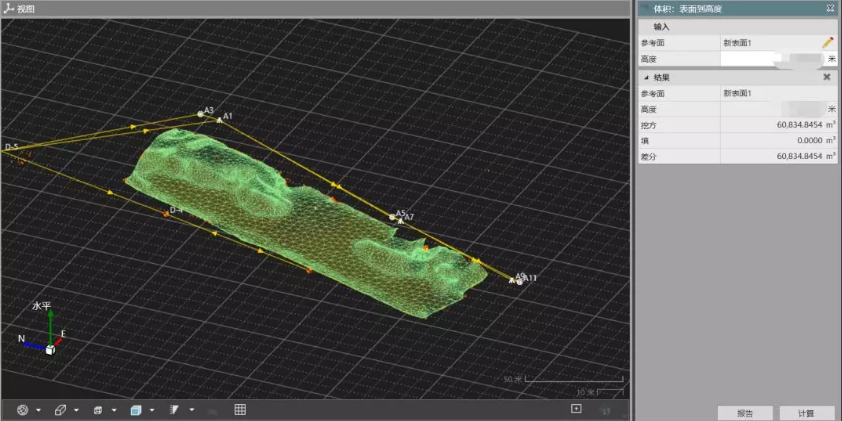Open dropdown arrow next to blue cube icon

151,410
